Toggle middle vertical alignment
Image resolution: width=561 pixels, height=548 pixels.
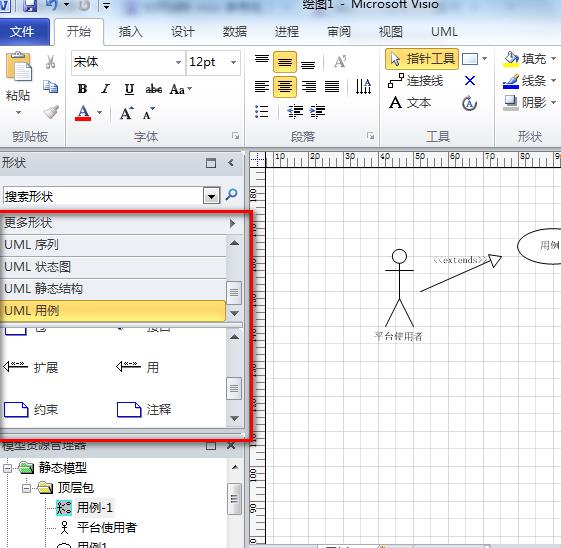coord(285,62)
